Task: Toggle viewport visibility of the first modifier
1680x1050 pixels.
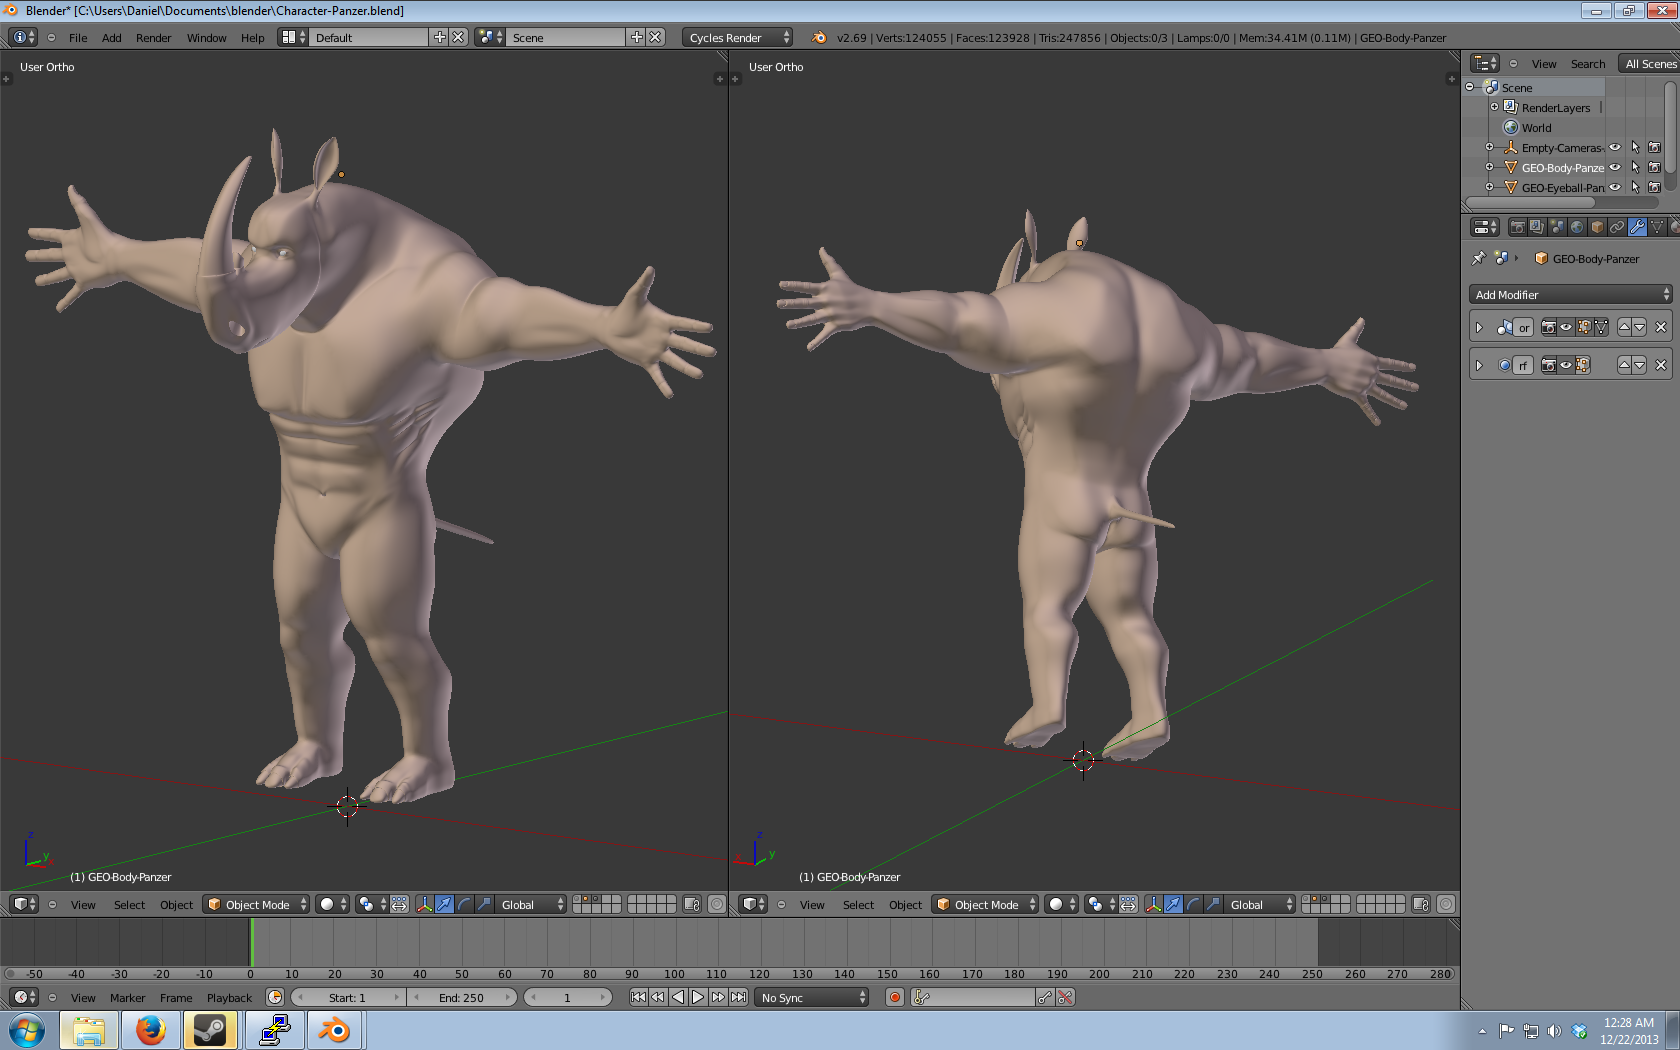Action: tap(1566, 327)
